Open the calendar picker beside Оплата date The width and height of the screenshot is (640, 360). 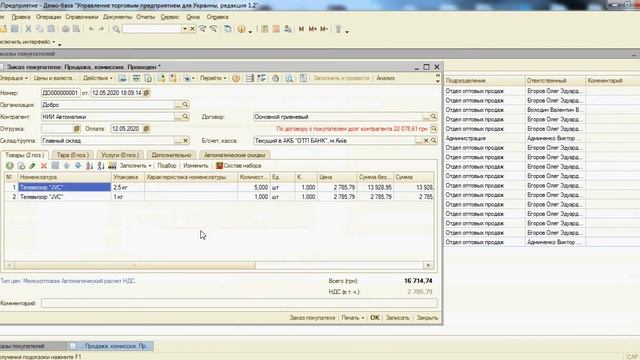(x=147, y=129)
